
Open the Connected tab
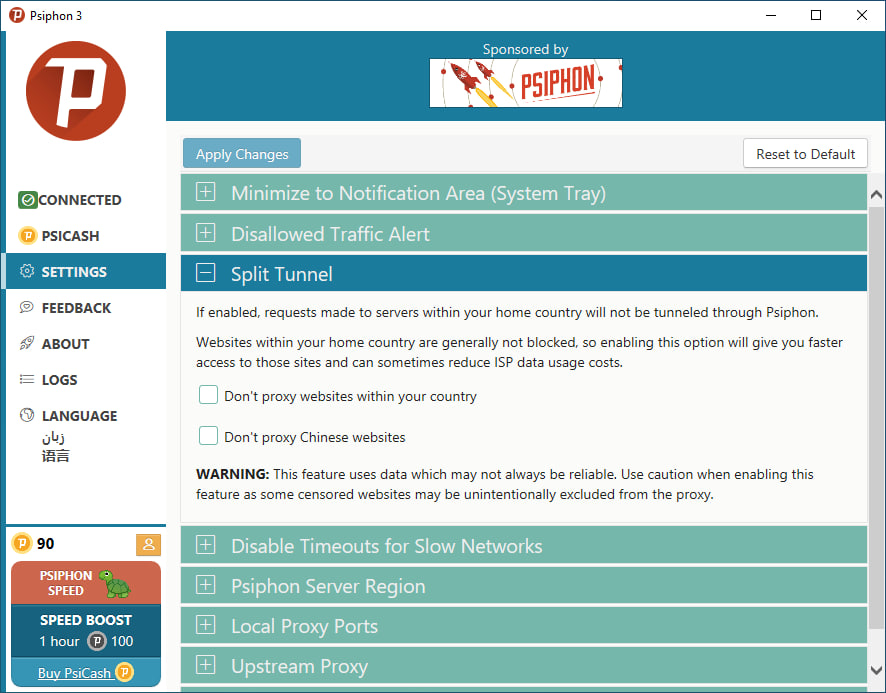[86, 200]
